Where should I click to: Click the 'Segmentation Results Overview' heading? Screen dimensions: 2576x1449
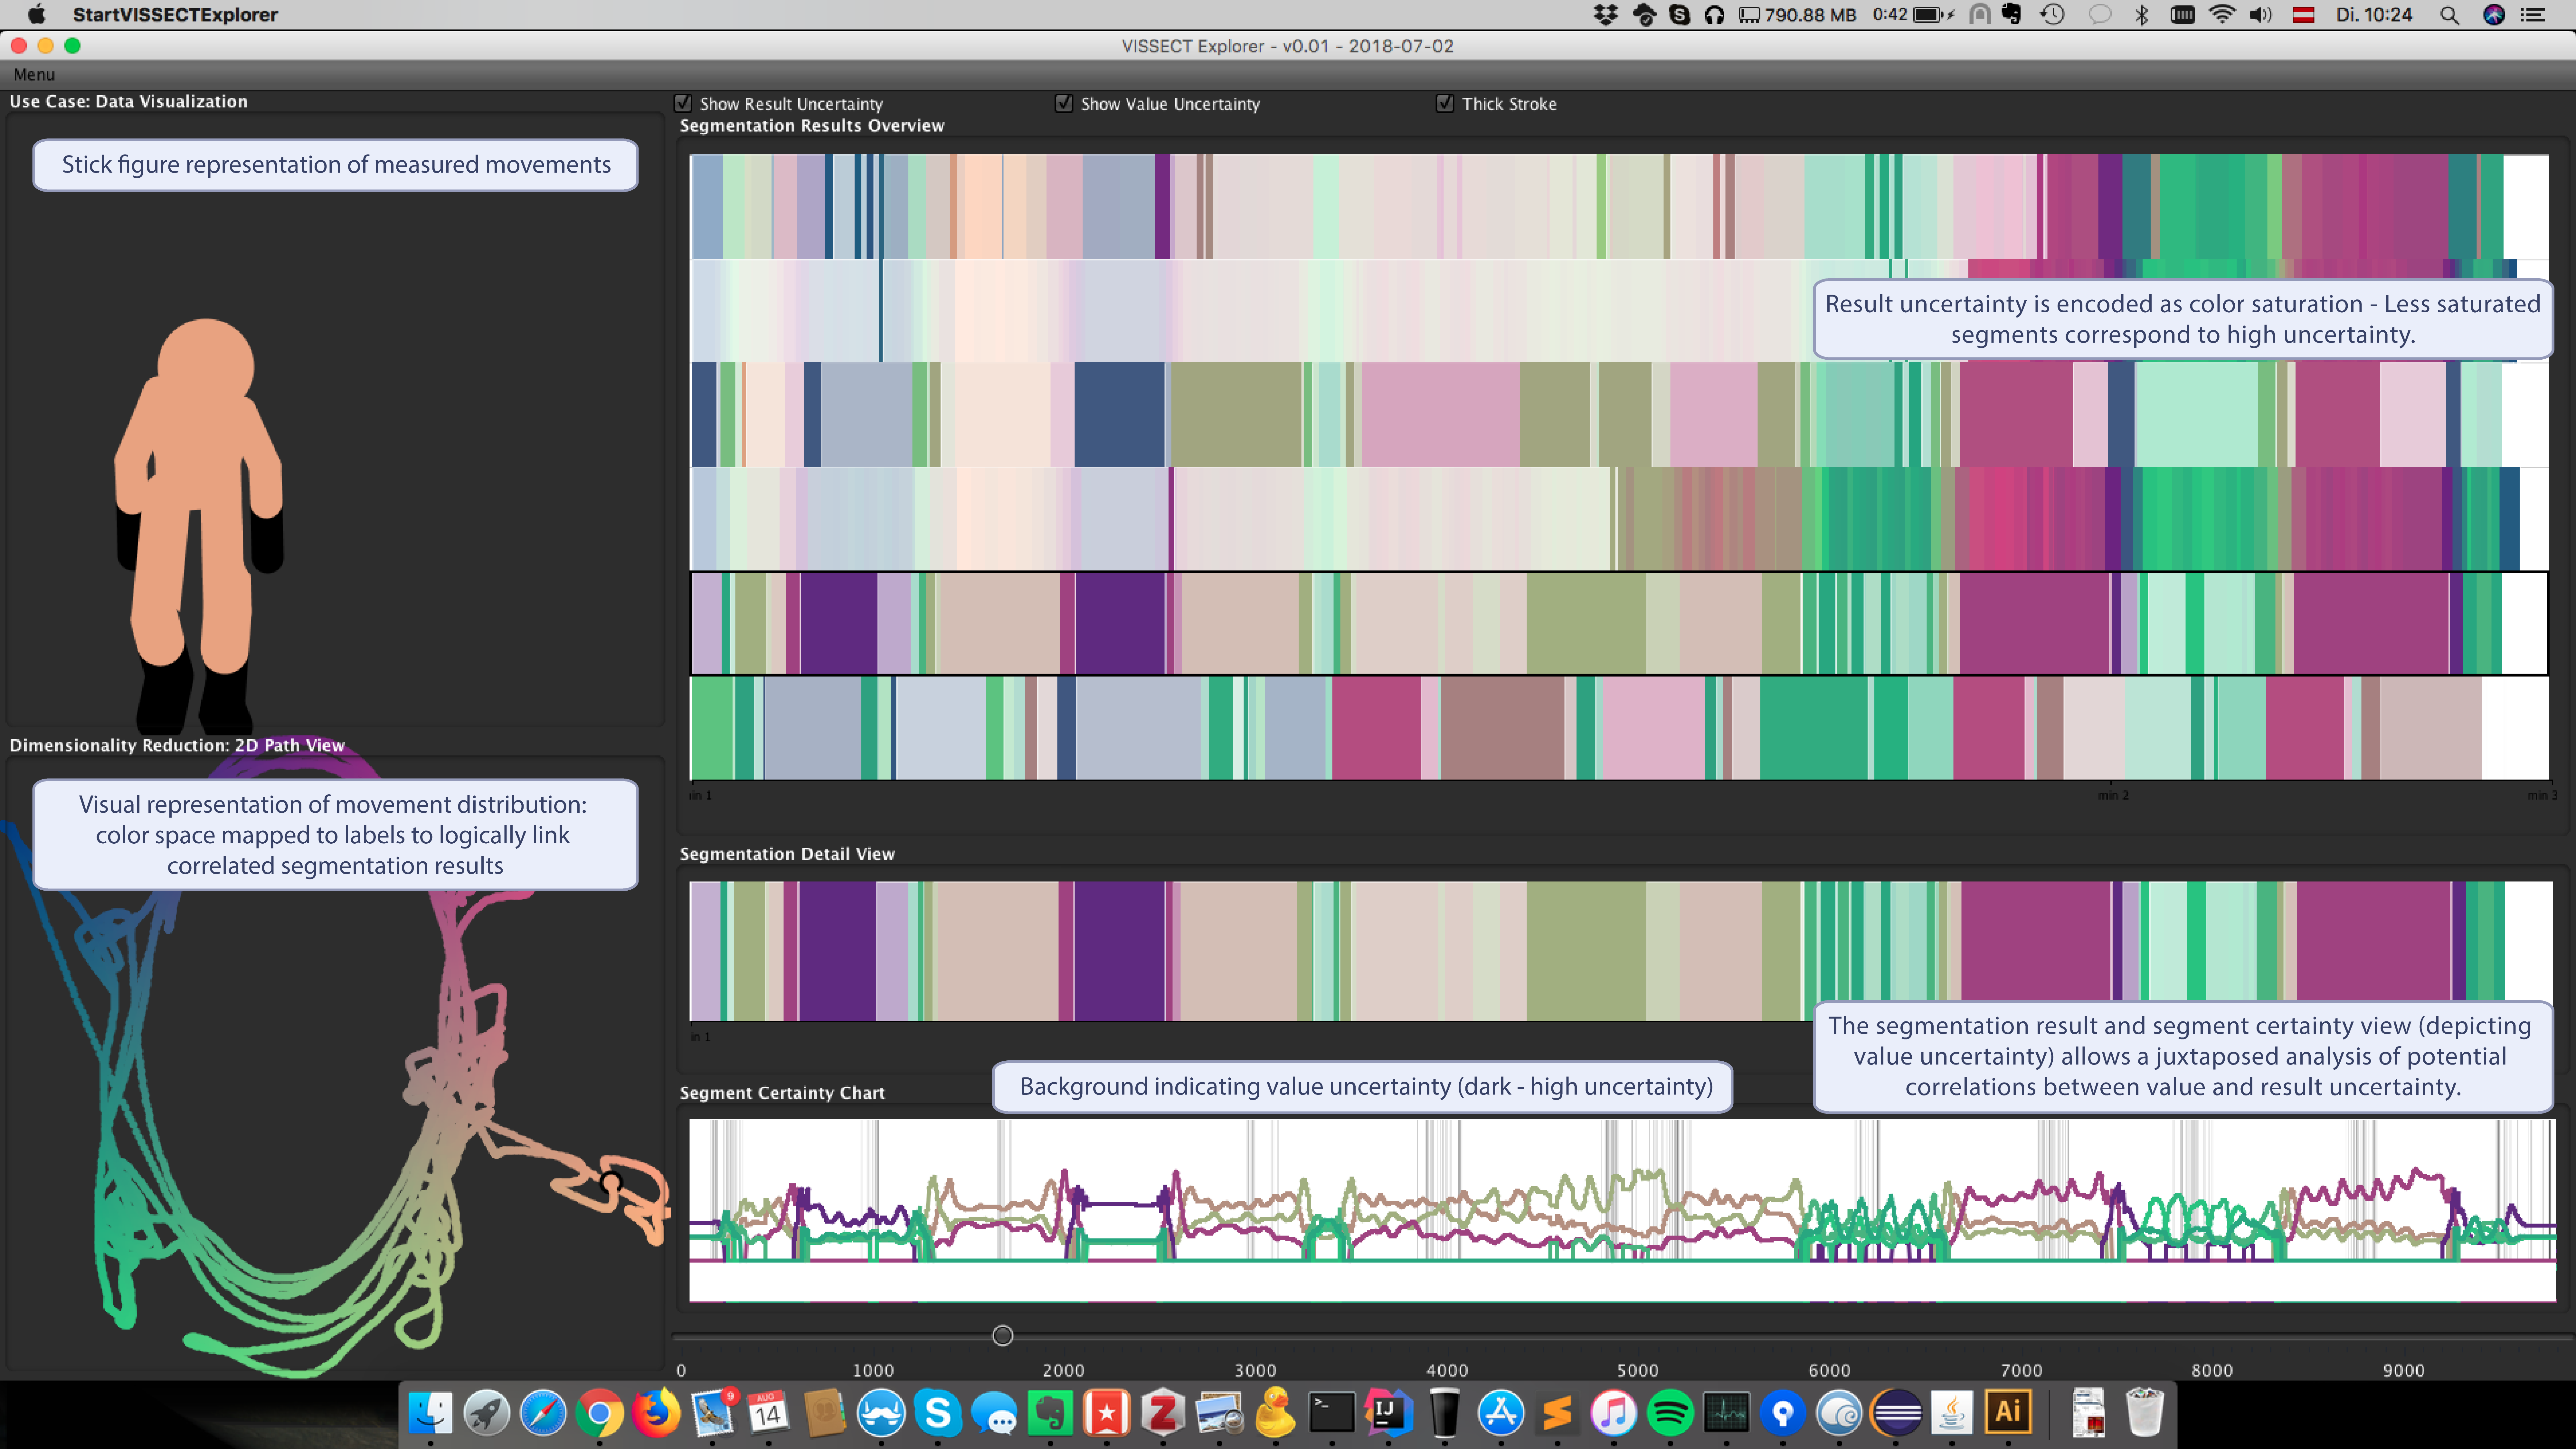(x=812, y=126)
